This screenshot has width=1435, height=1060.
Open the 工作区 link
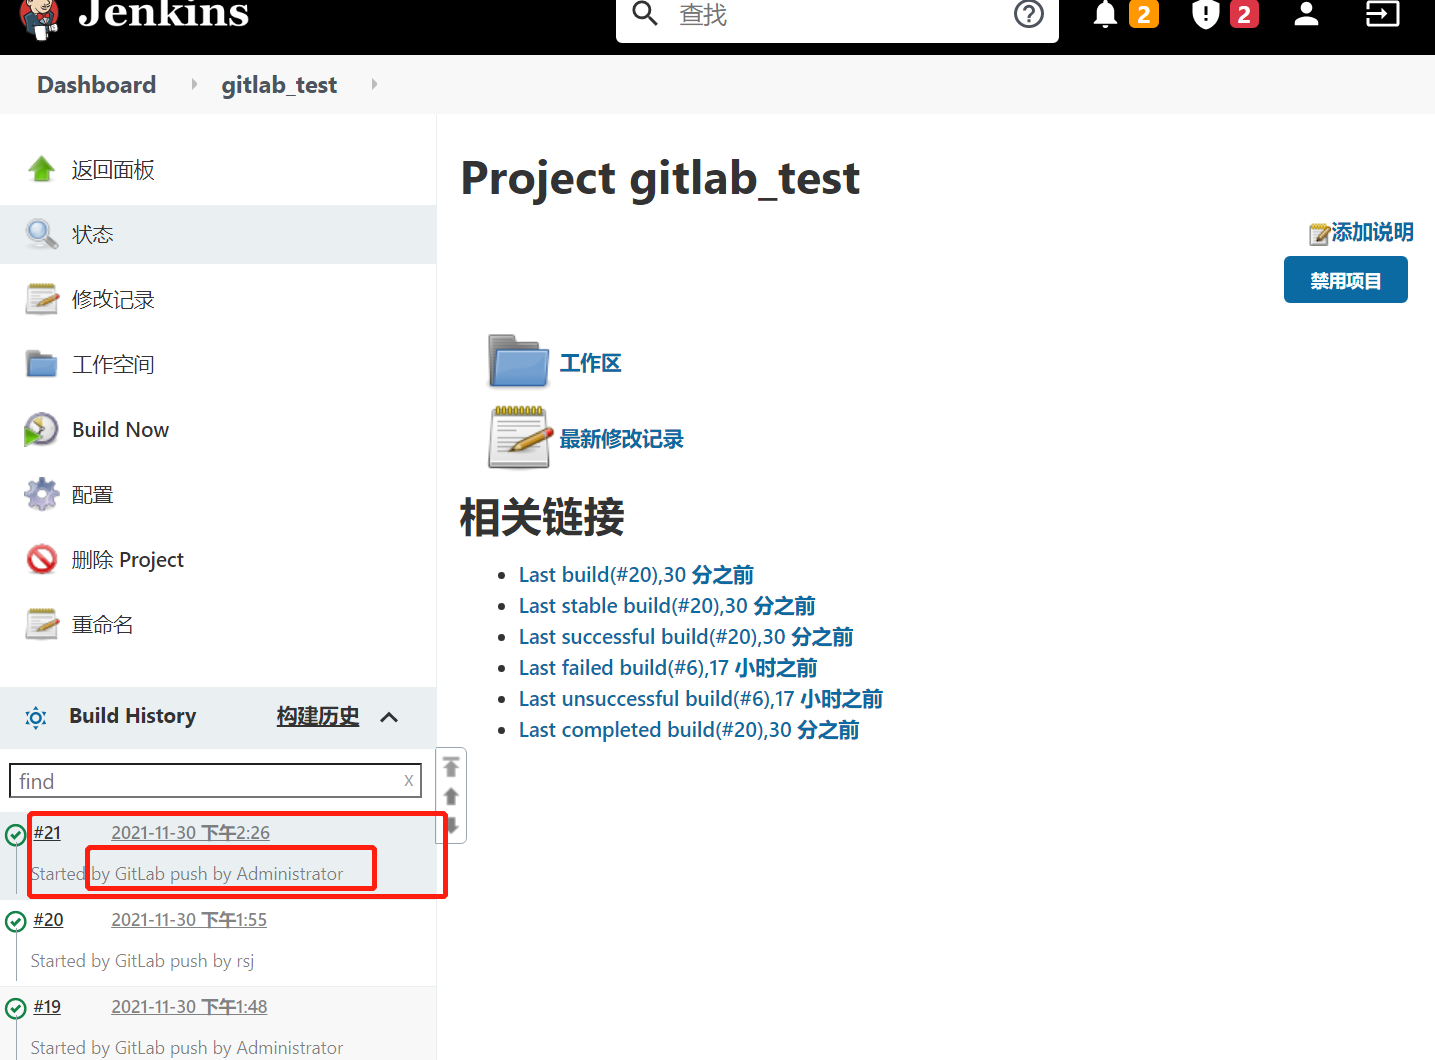pos(590,362)
